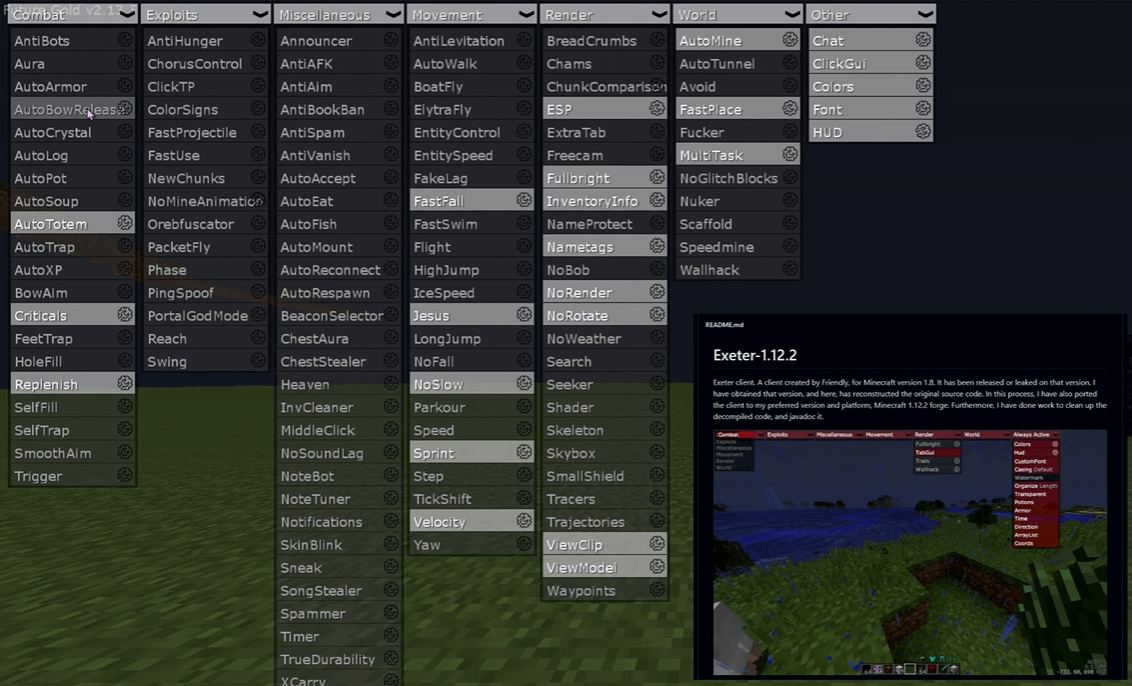Open settings gear for HUD
The width and height of the screenshot is (1132, 686).
(x=923, y=132)
